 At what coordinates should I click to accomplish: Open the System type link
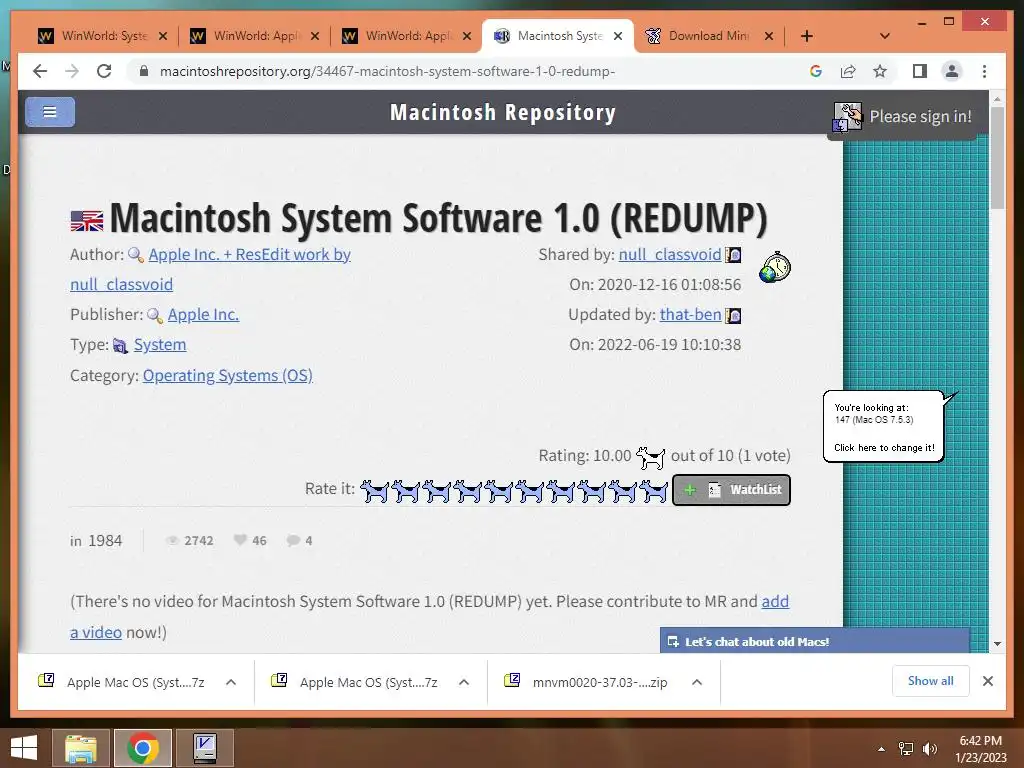(160, 345)
